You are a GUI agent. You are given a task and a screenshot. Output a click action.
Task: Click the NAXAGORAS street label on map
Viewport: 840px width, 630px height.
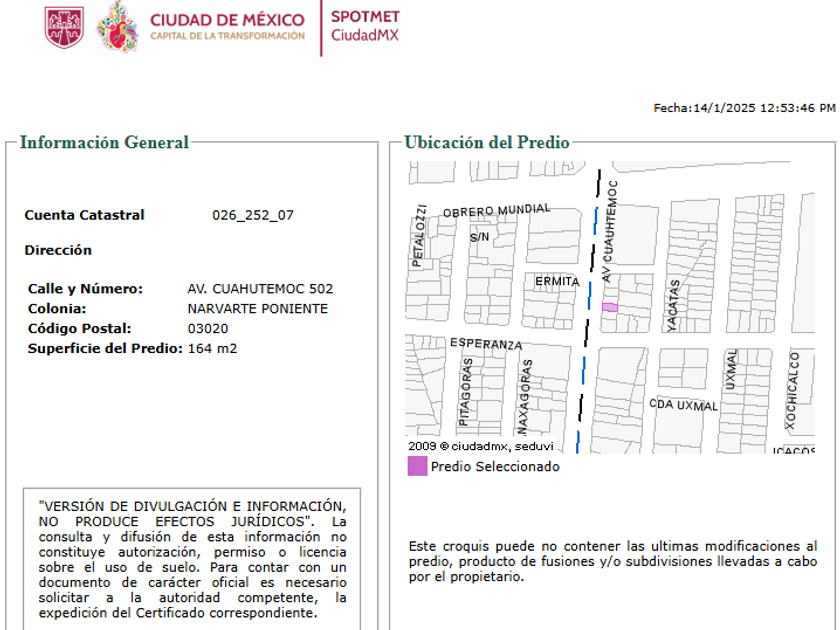[524, 397]
